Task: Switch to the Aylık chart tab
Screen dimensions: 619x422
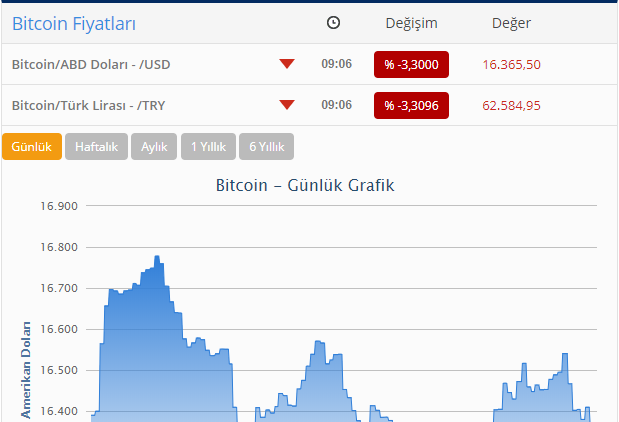Action: [x=154, y=146]
